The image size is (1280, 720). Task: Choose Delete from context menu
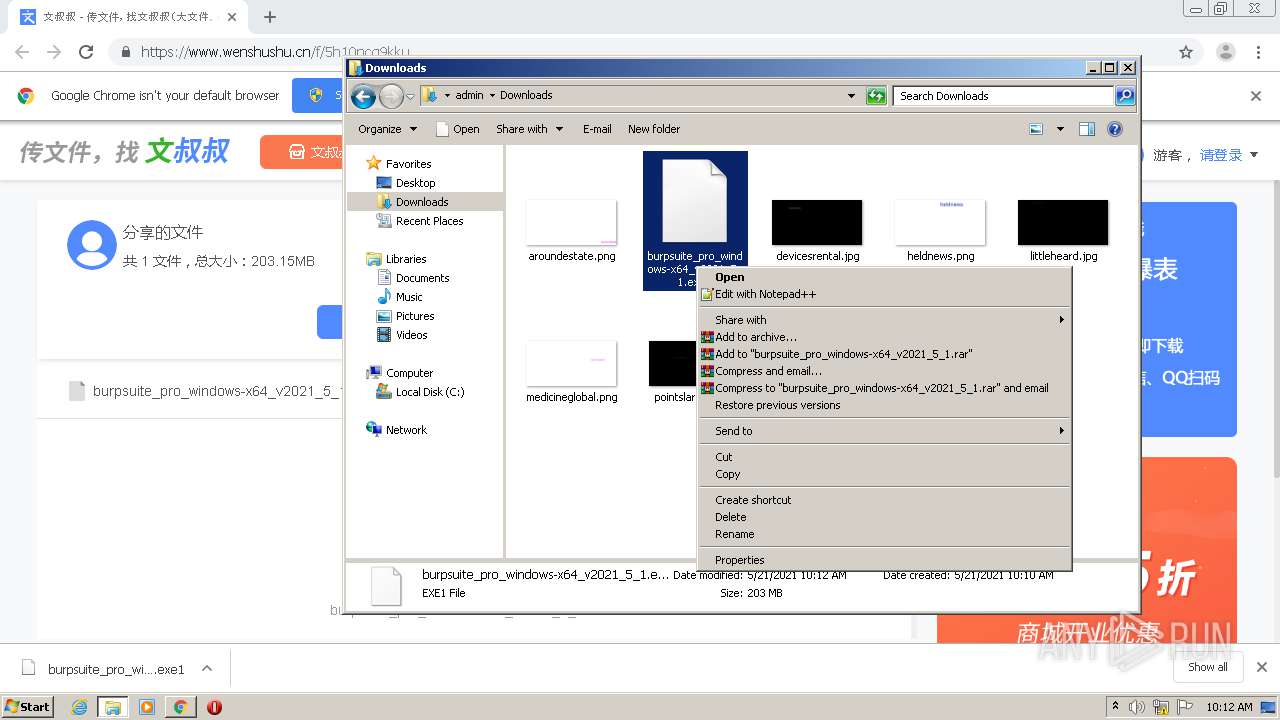click(884, 517)
